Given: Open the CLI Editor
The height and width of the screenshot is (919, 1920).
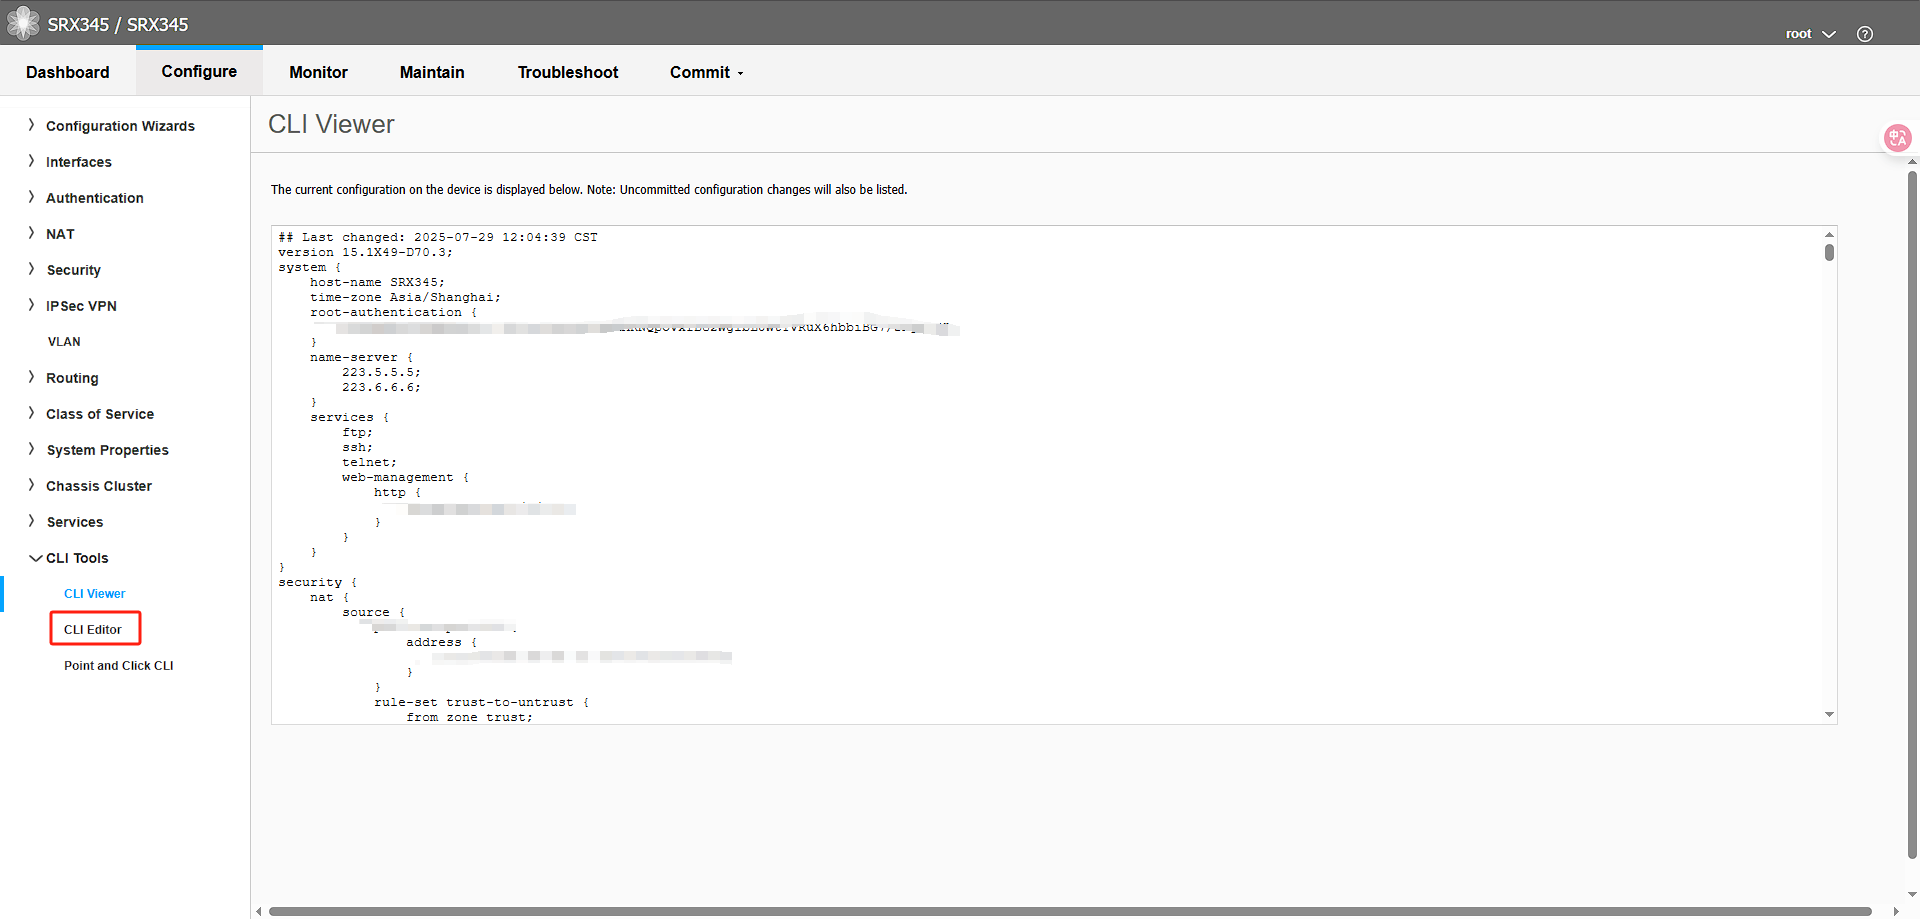Looking at the screenshot, I should pos(94,628).
